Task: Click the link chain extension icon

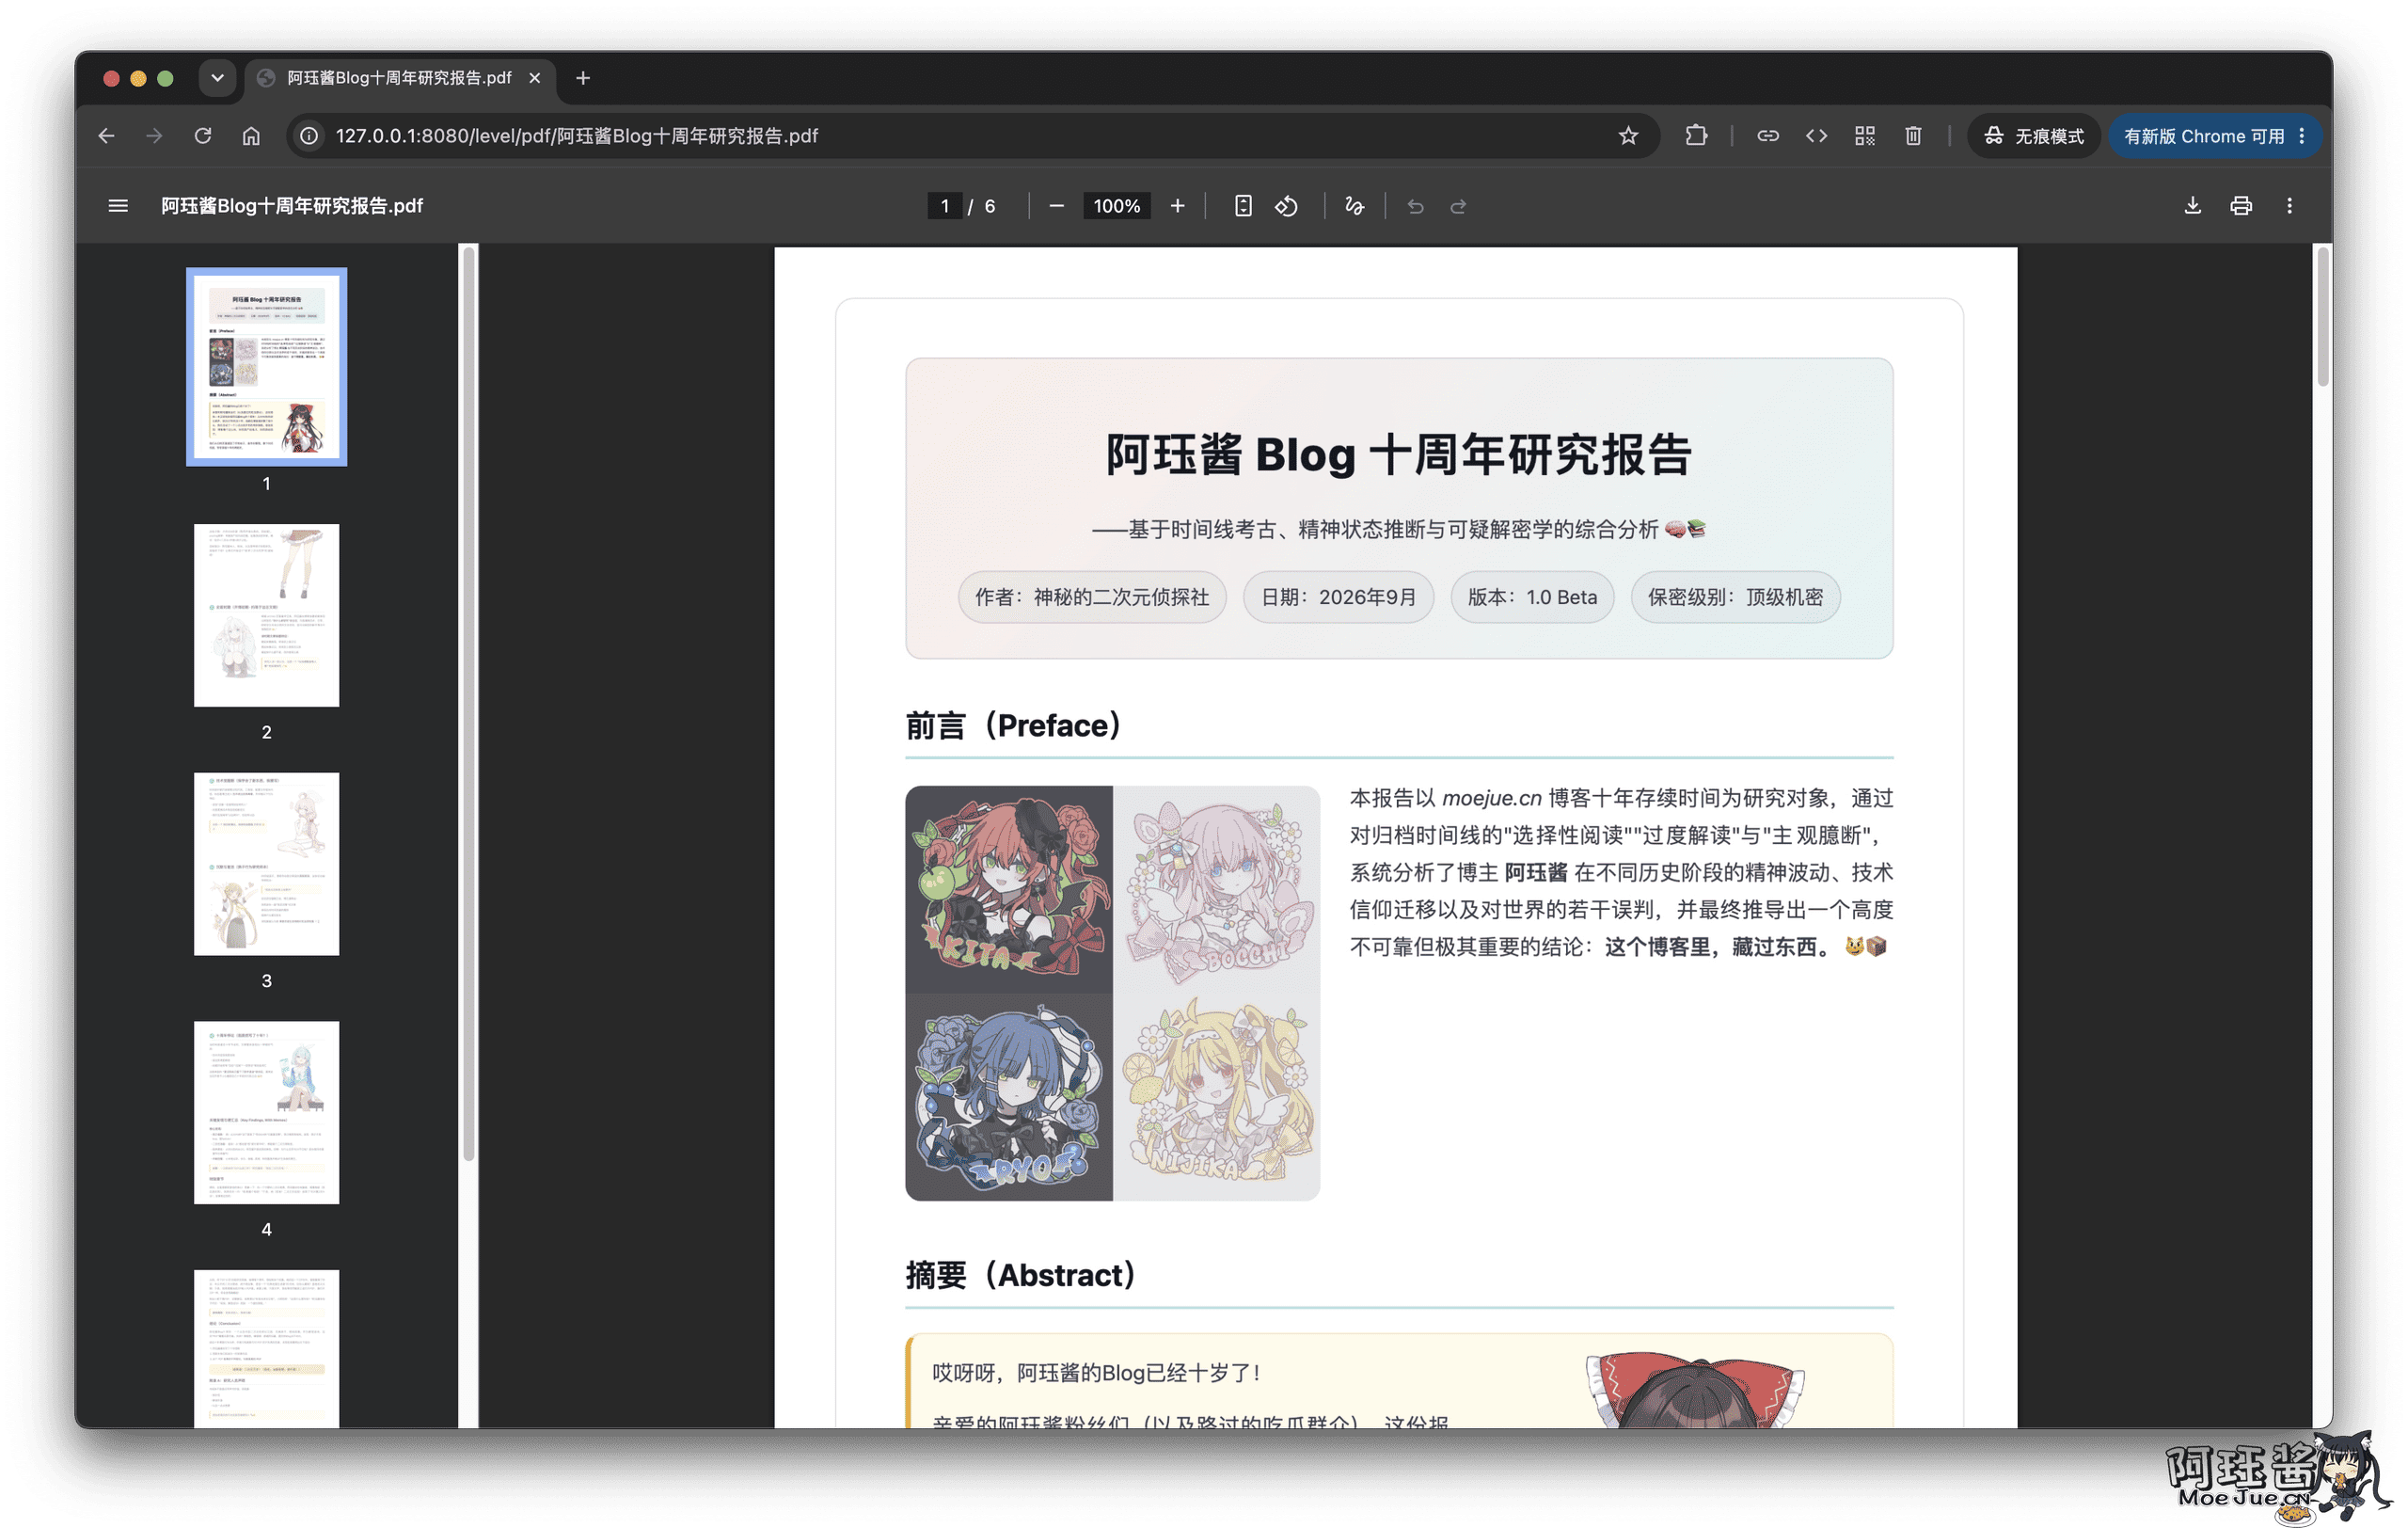Action: click(1767, 136)
